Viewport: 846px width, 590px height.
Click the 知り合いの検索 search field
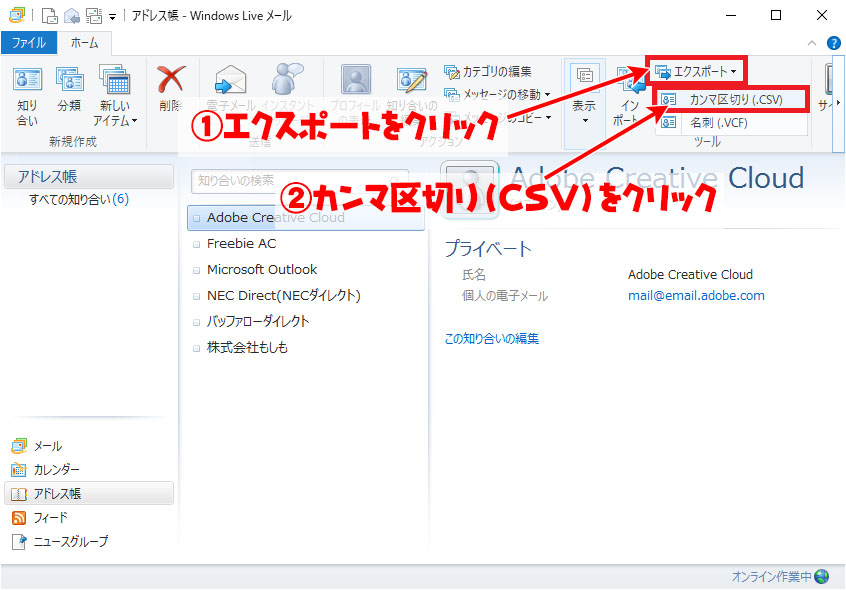point(299,181)
